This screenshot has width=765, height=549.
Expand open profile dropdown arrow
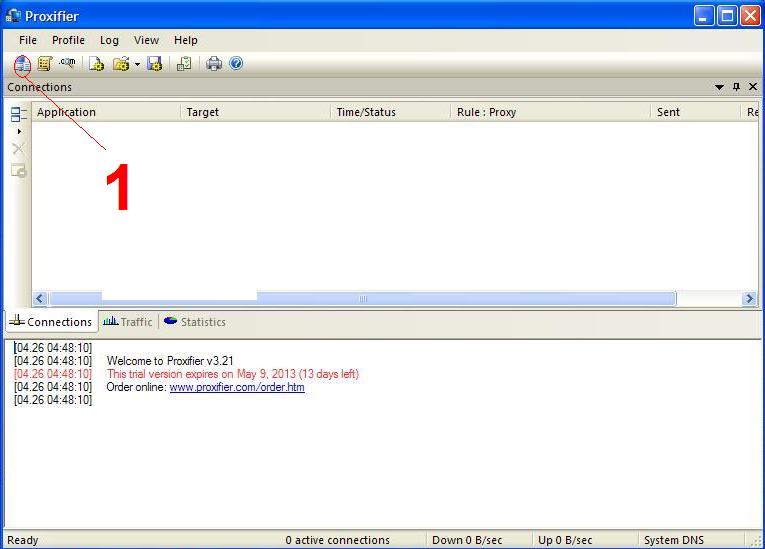(137, 64)
